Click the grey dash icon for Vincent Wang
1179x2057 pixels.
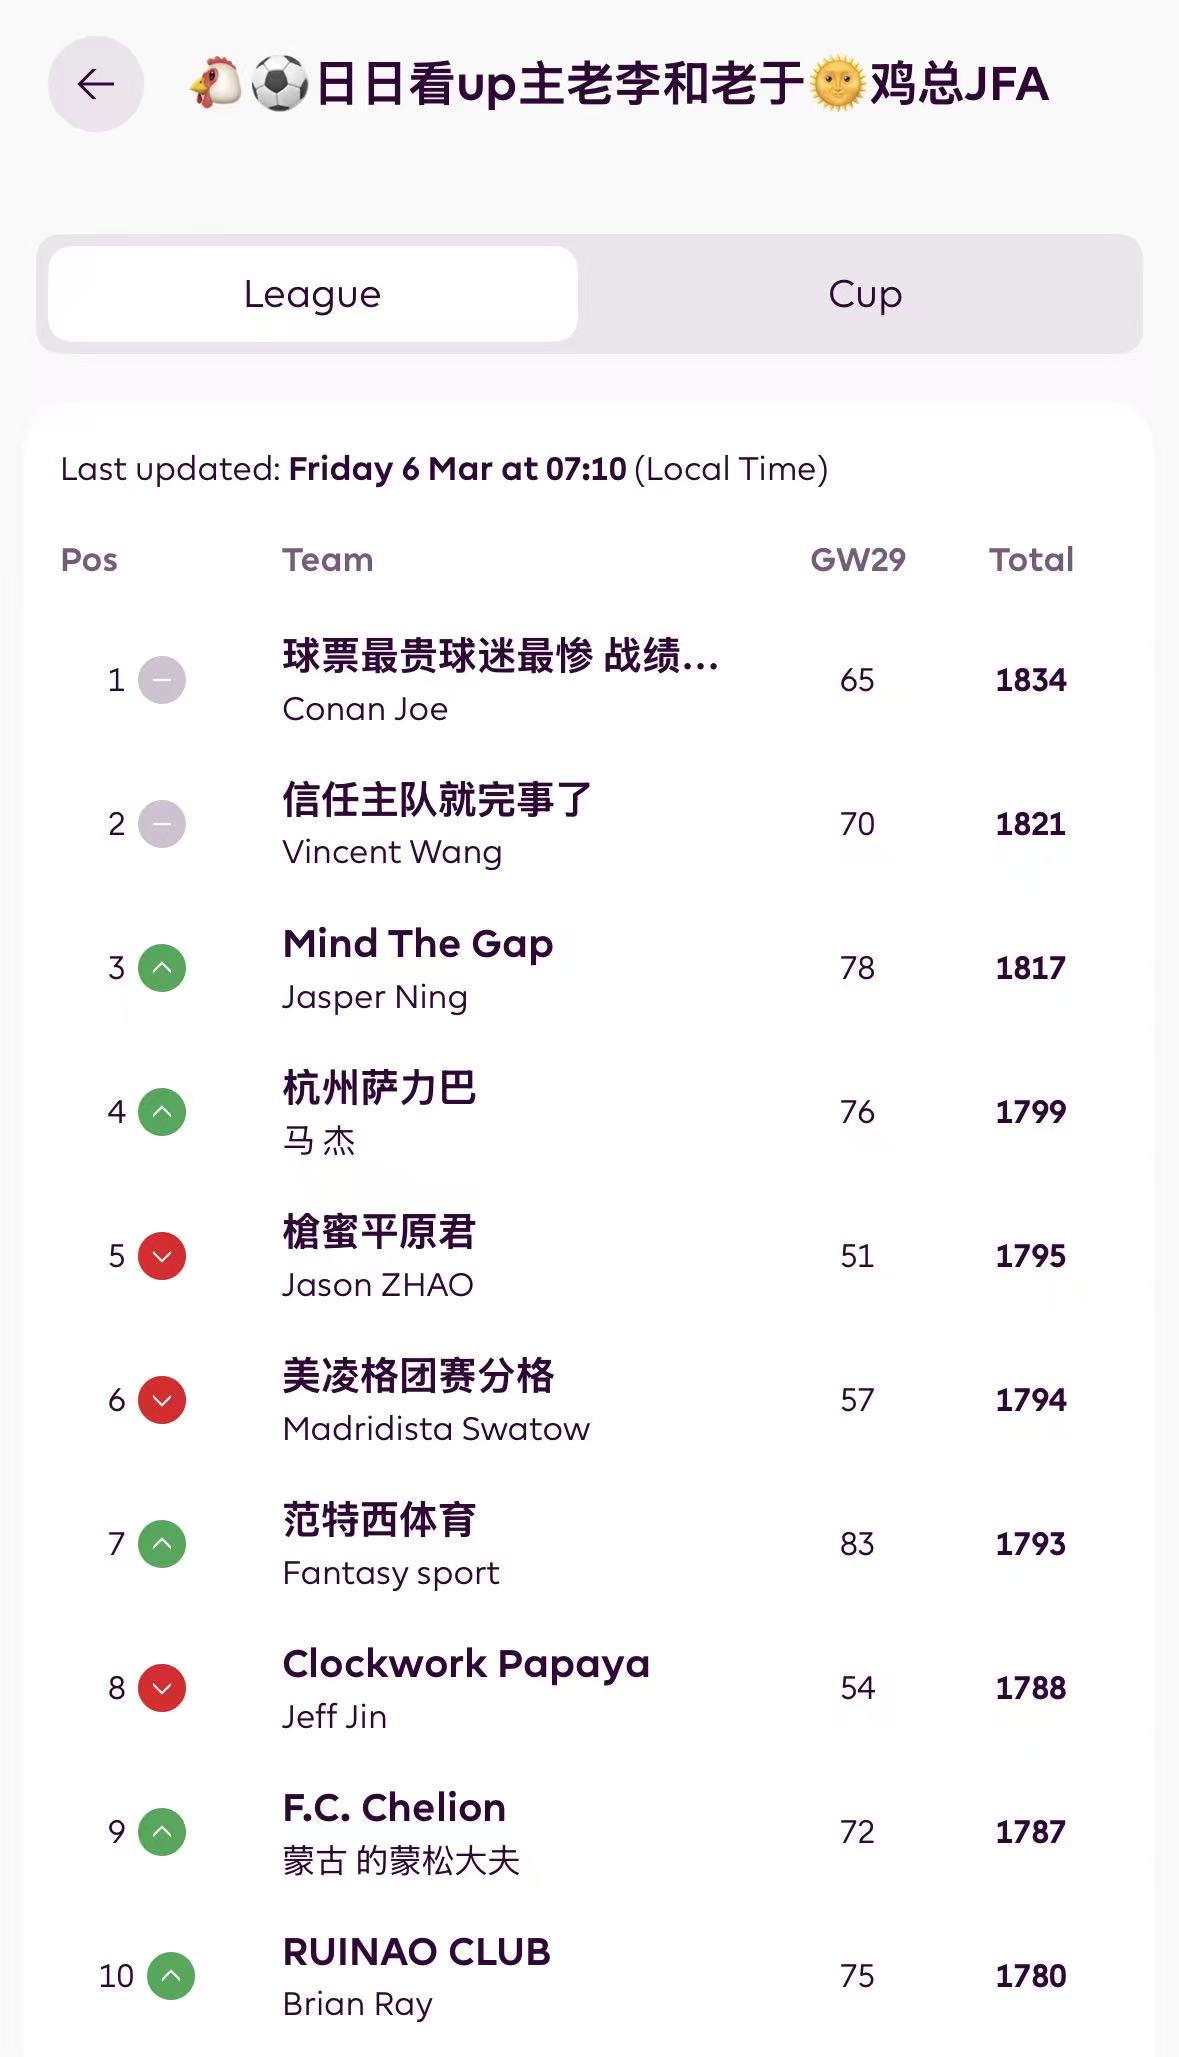tap(162, 824)
